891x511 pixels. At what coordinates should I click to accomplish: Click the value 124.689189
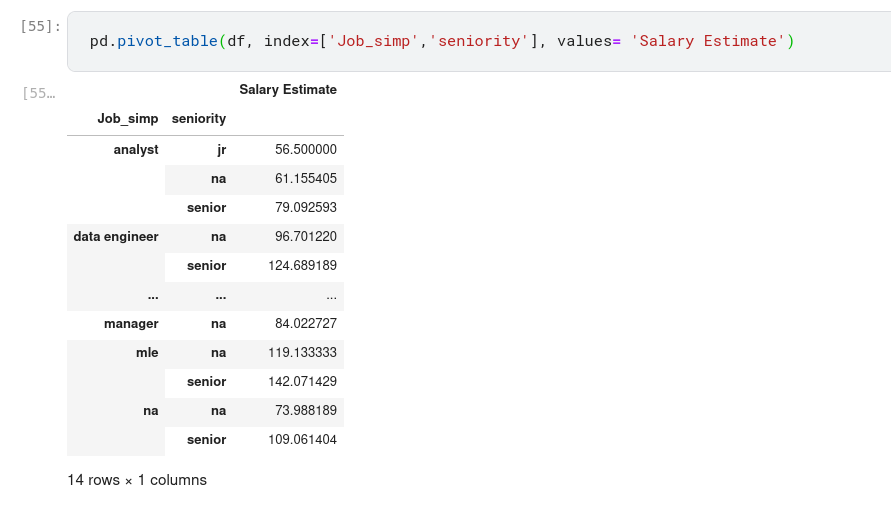coord(302,266)
